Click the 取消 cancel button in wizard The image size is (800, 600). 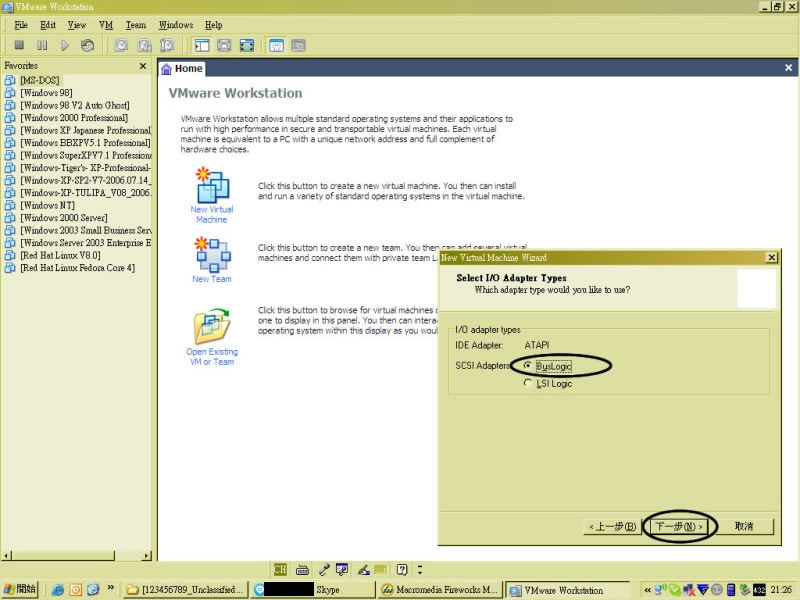tap(744, 526)
